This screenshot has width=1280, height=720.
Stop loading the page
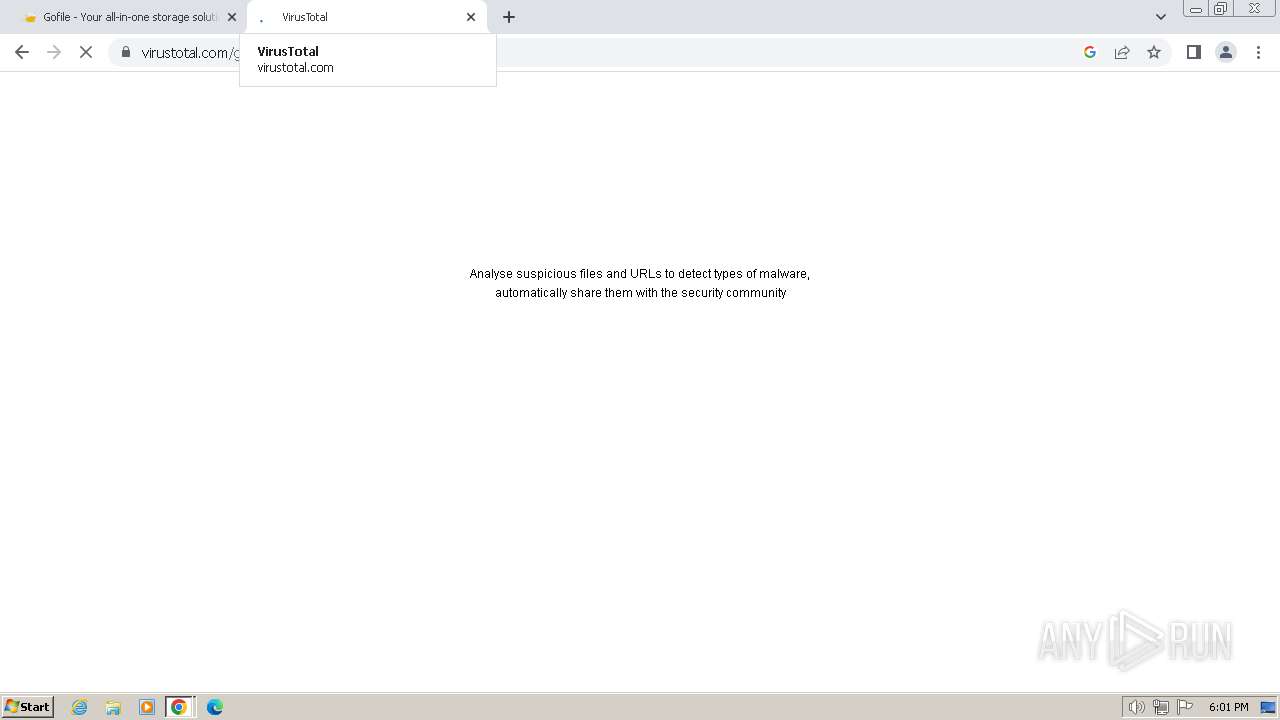tap(86, 53)
